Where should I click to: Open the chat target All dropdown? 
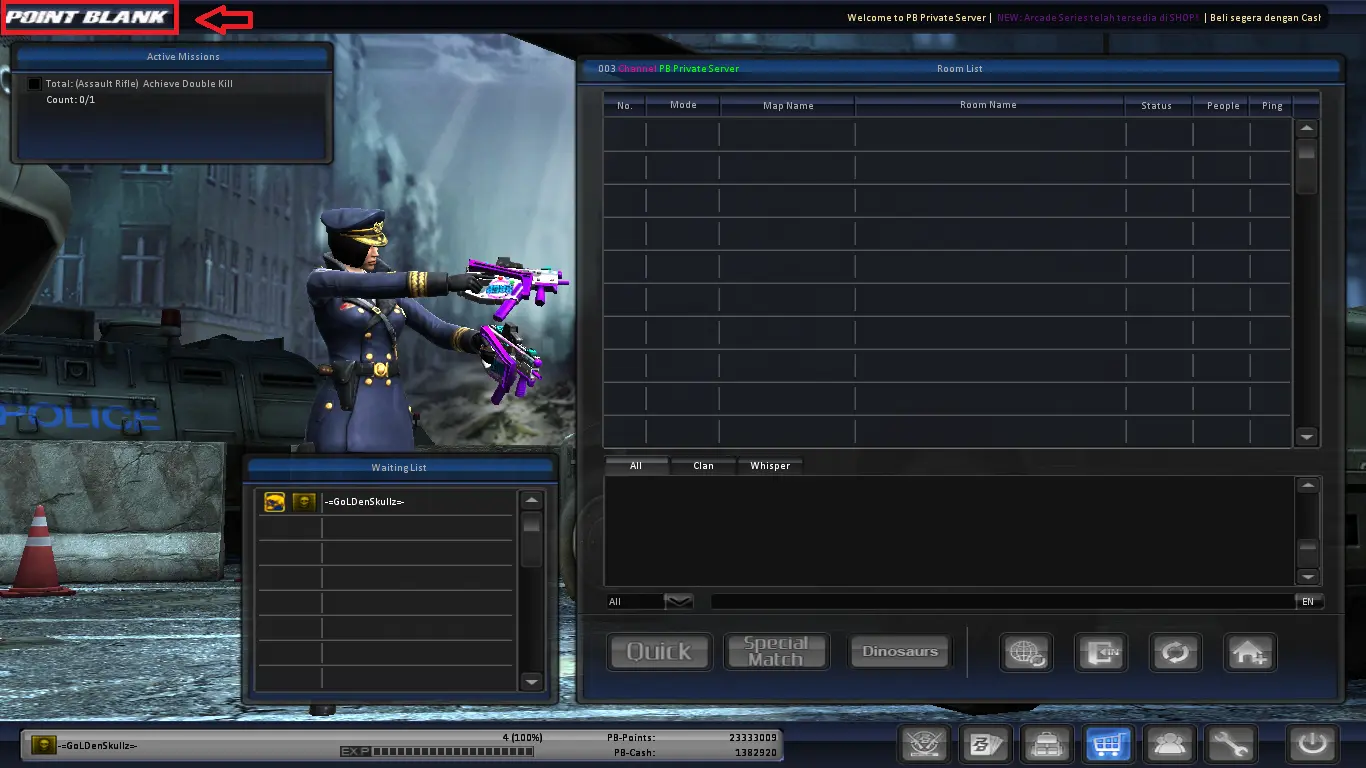click(650, 601)
